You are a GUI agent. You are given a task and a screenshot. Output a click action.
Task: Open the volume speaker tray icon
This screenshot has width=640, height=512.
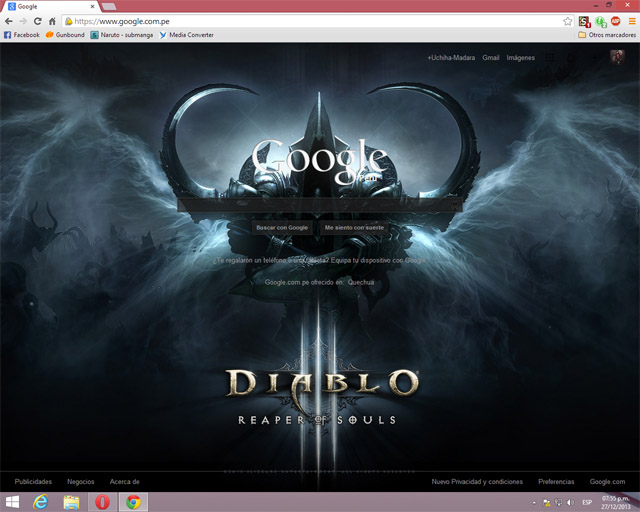[570, 503]
